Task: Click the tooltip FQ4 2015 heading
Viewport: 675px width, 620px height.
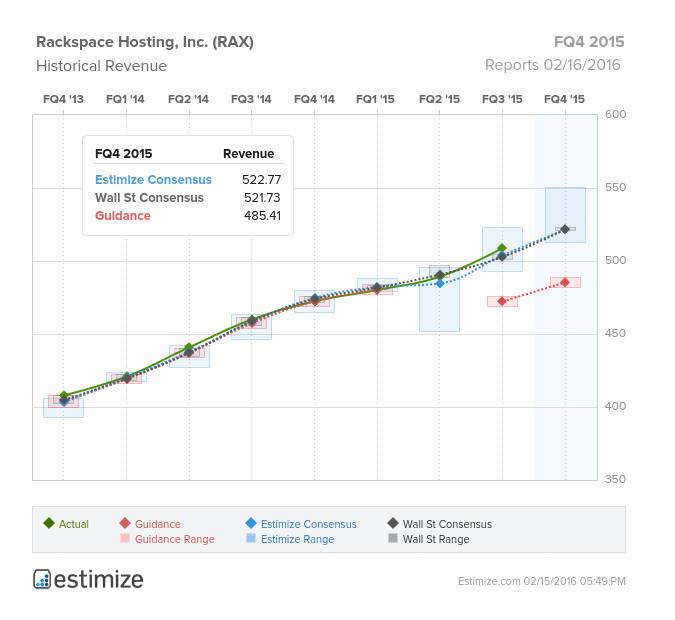Action: pyautogui.click(x=124, y=154)
